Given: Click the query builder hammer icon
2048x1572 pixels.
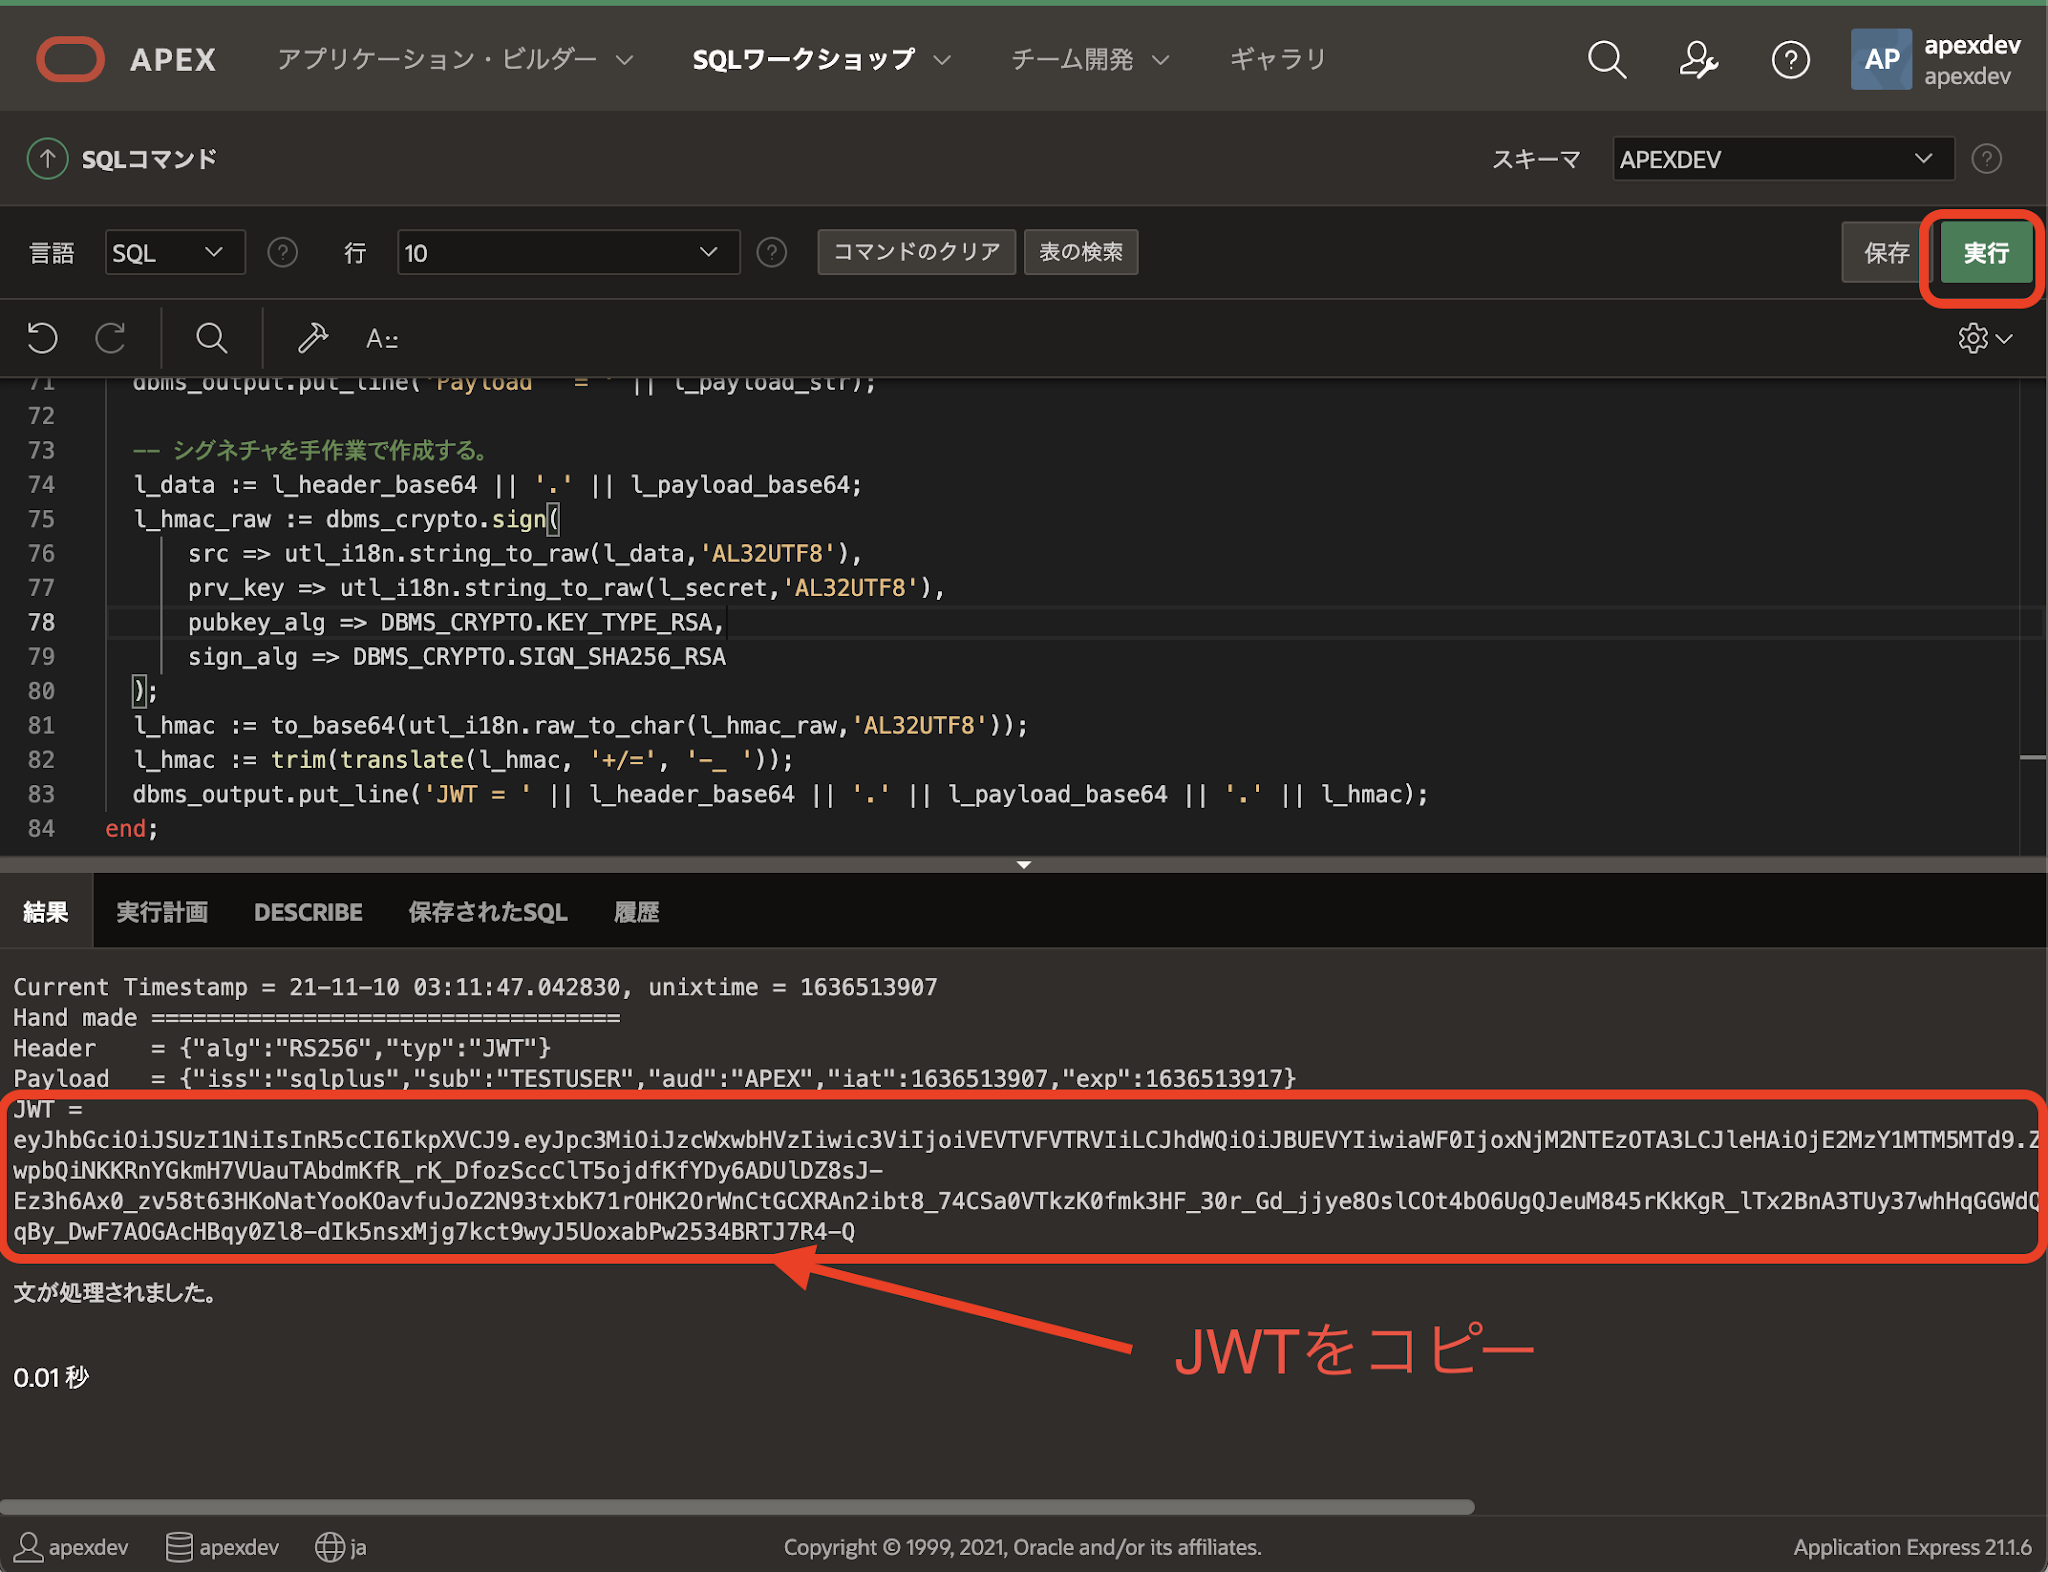Looking at the screenshot, I should [312, 338].
